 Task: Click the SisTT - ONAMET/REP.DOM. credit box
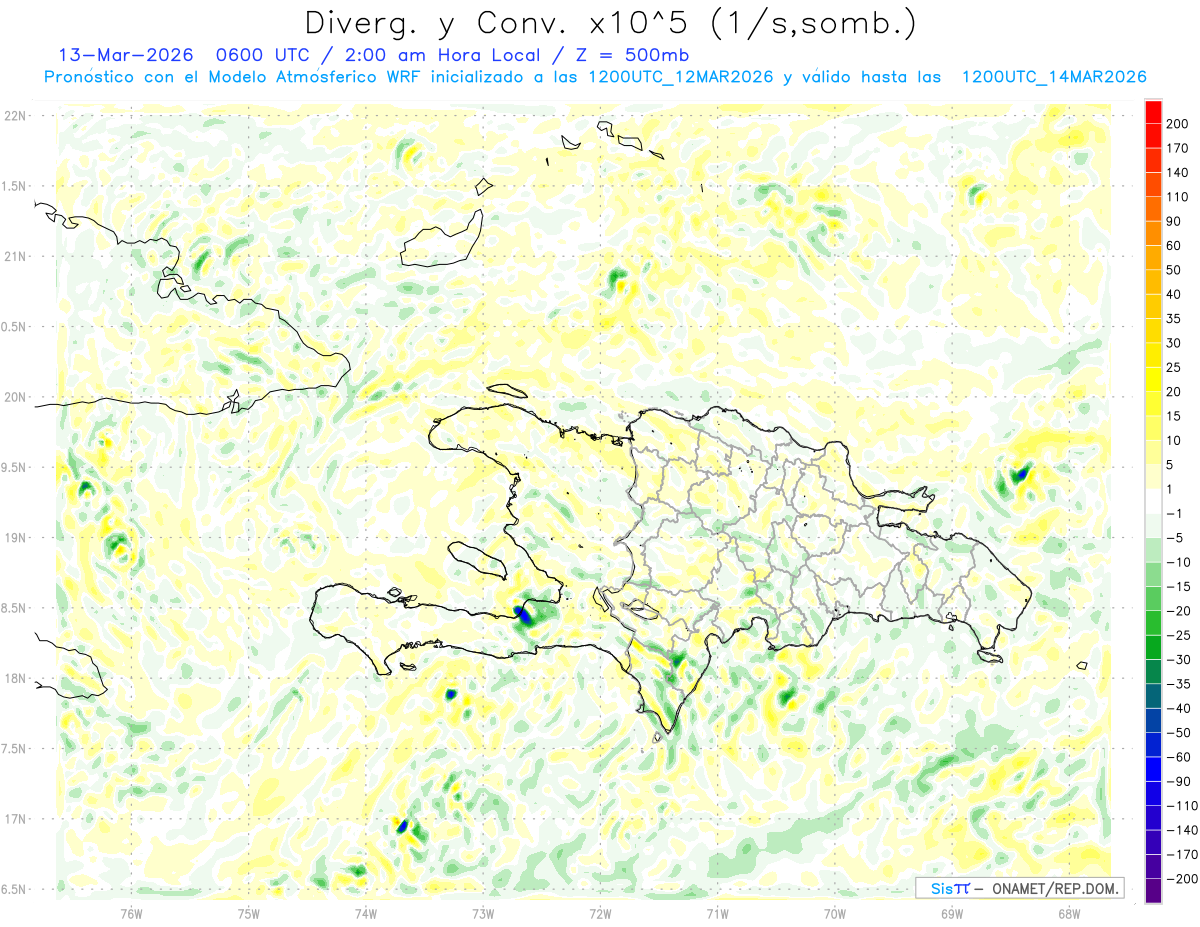click(x=1018, y=888)
